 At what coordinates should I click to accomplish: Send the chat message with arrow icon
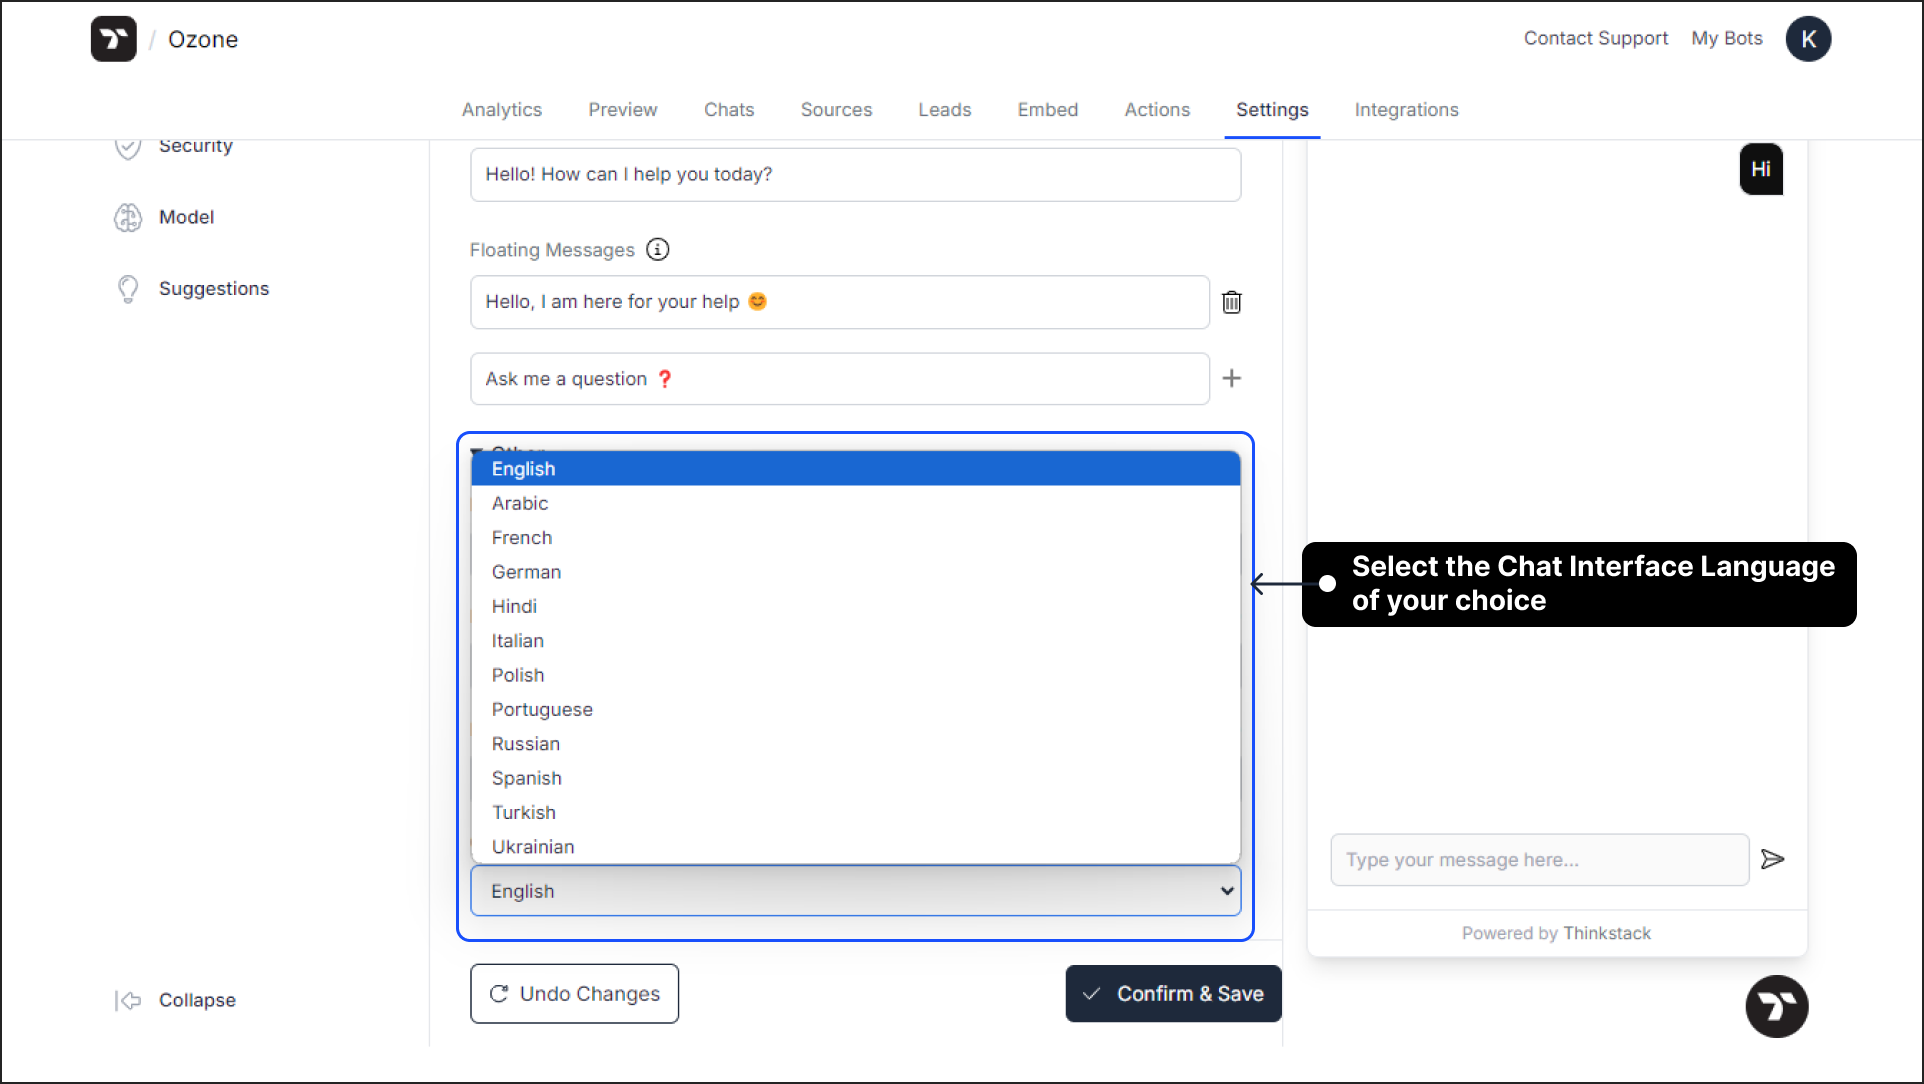point(1772,859)
